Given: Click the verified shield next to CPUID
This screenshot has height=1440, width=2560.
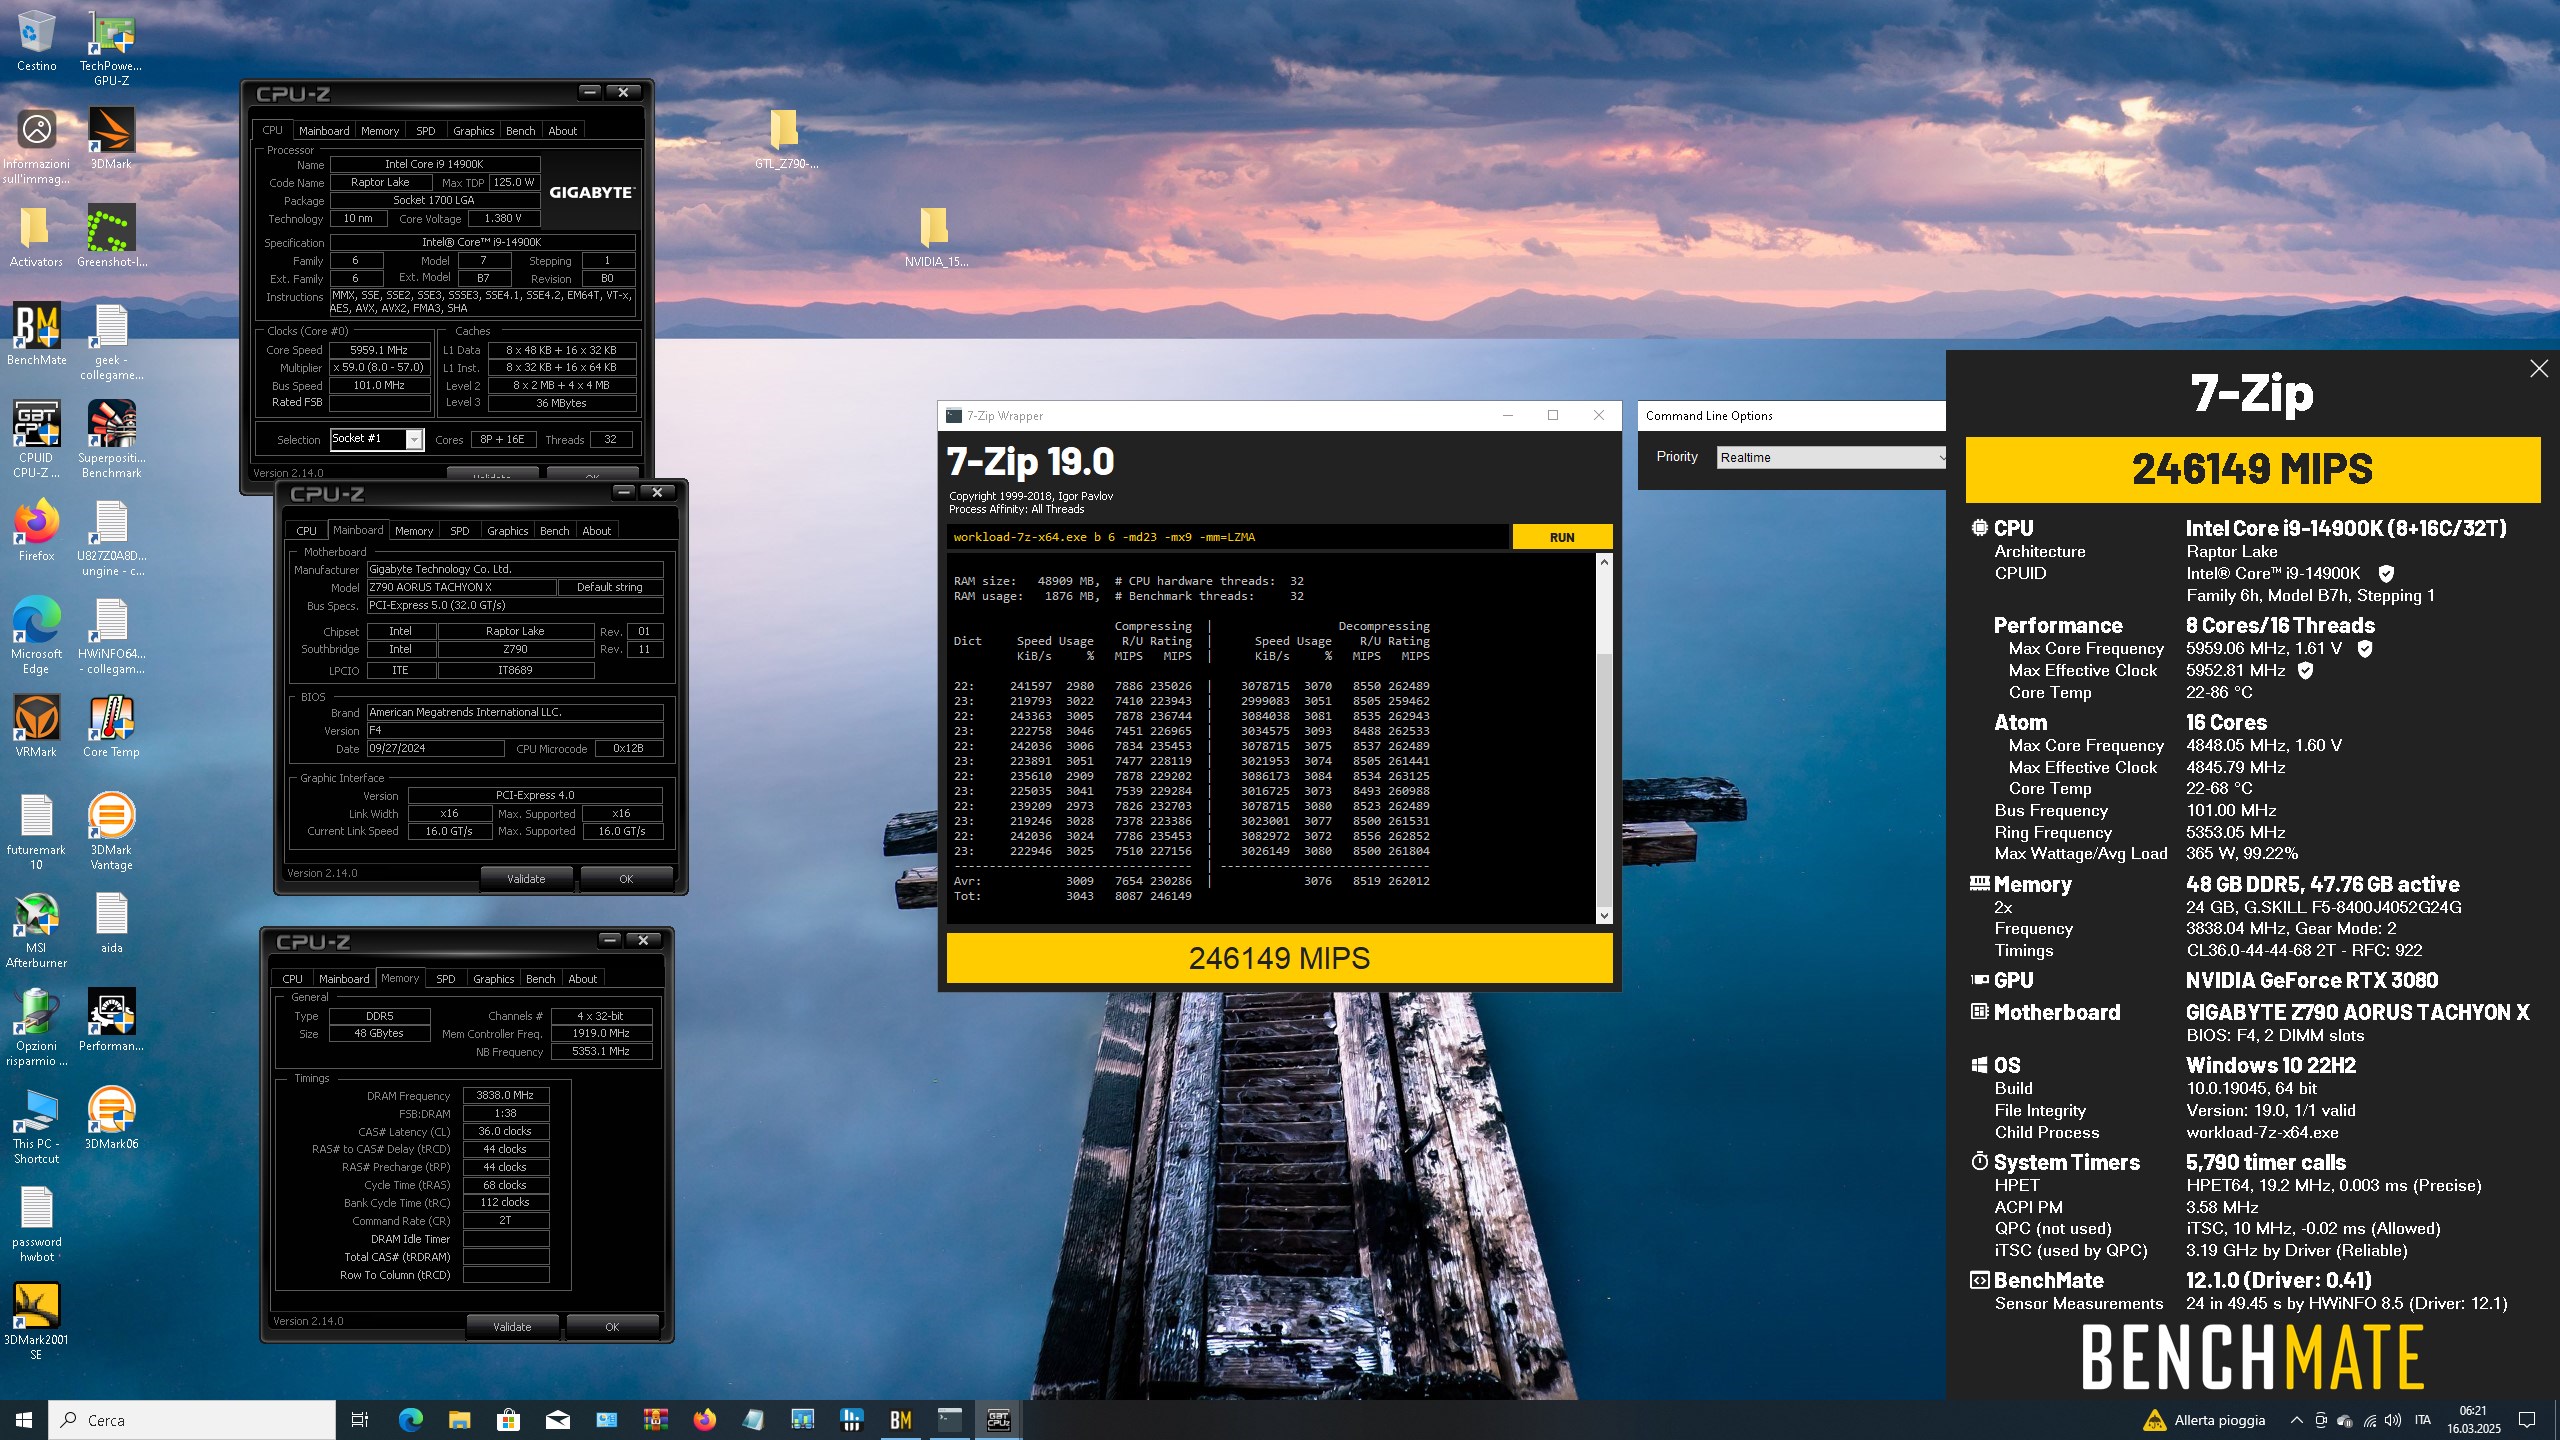Looking at the screenshot, I should coord(2386,573).
